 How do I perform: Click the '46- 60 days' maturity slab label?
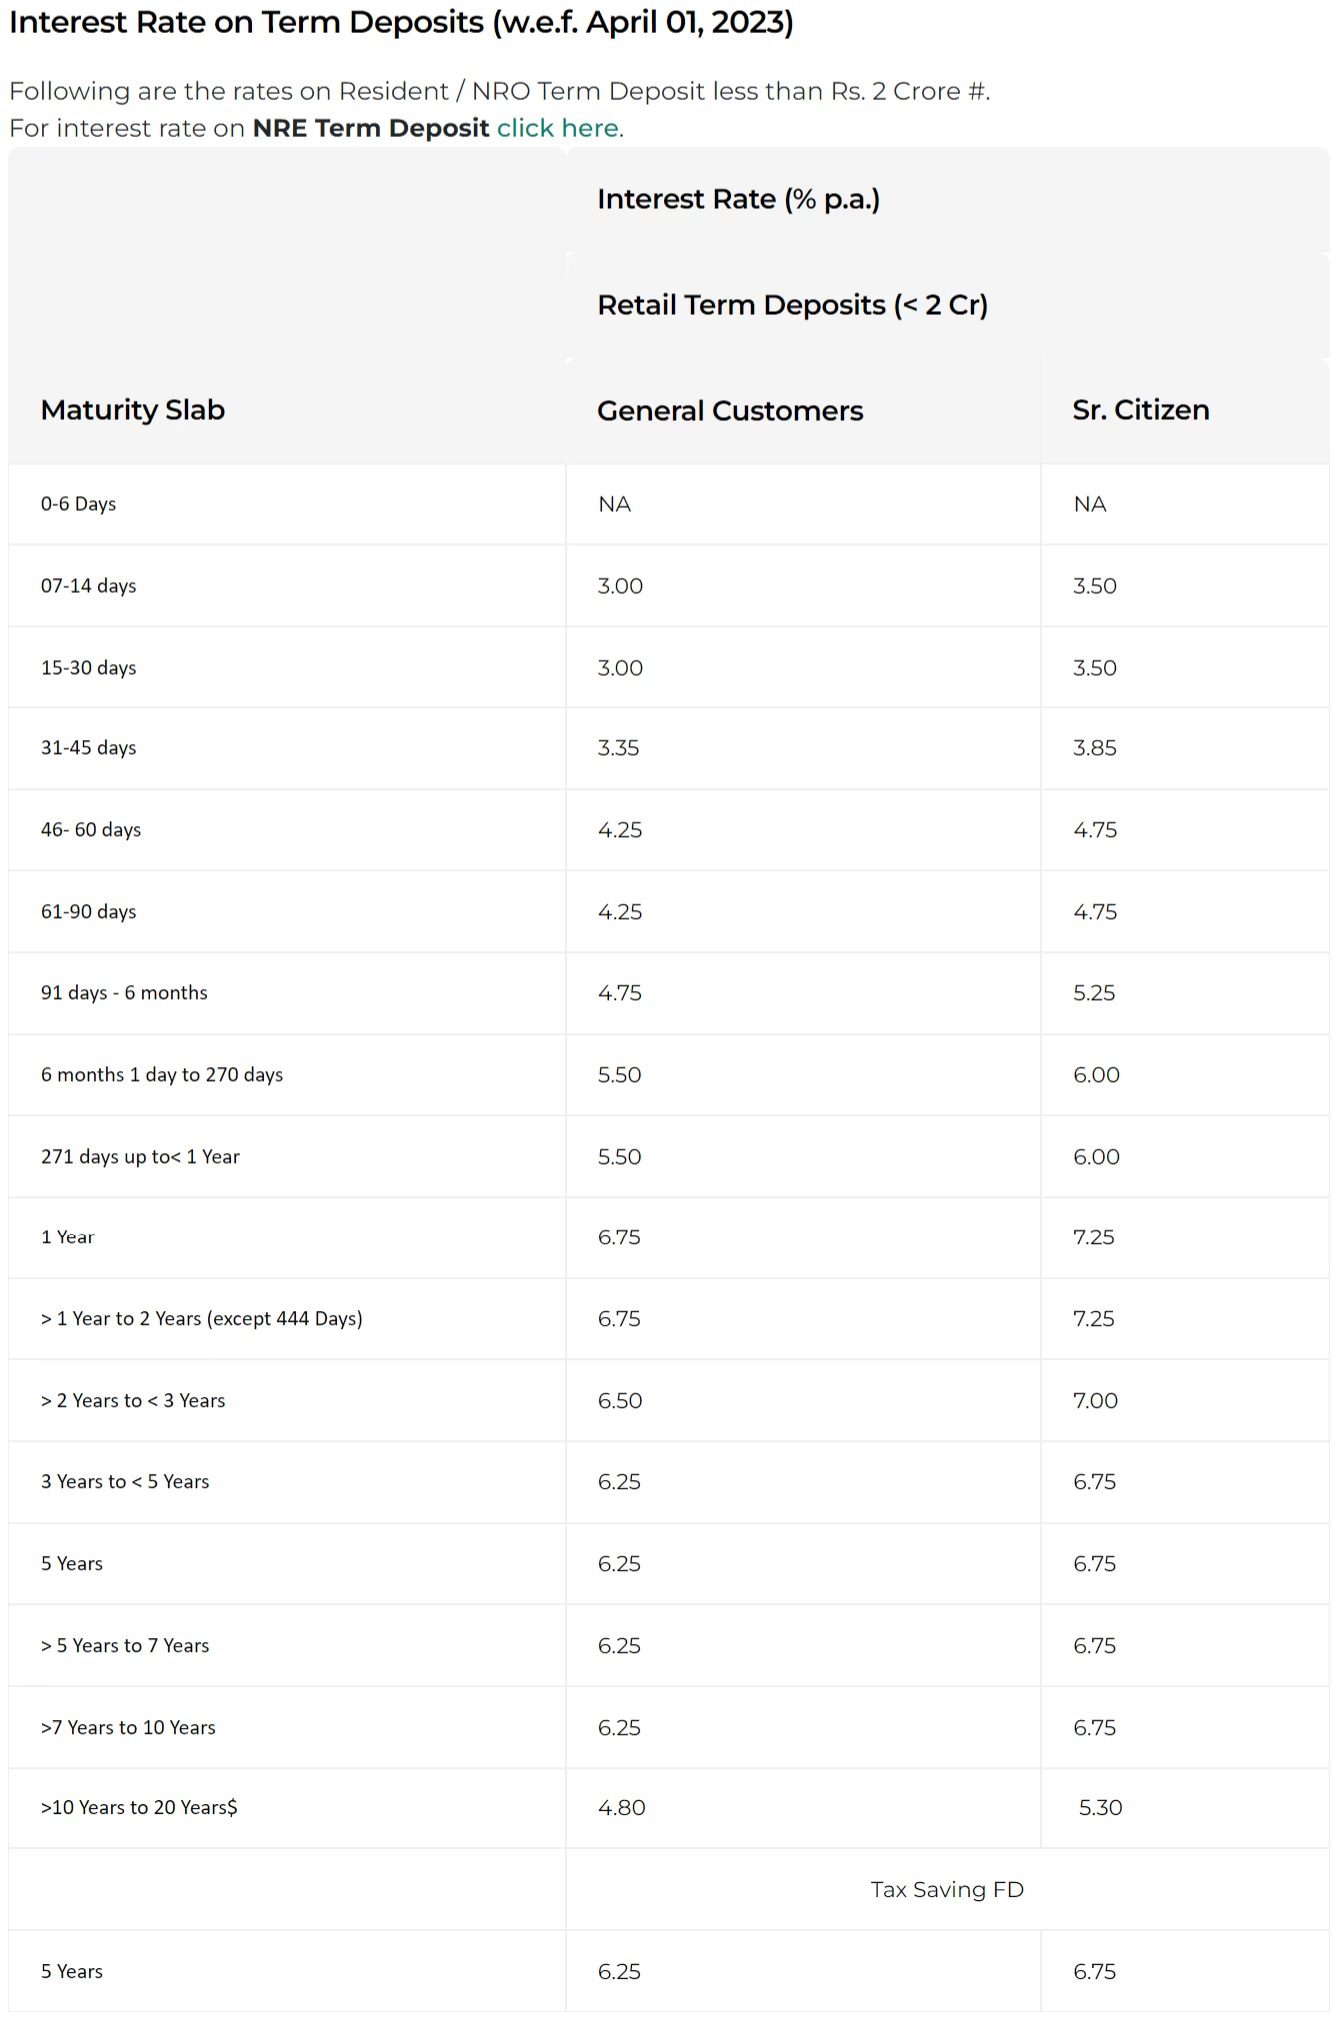tap(90, 830)
